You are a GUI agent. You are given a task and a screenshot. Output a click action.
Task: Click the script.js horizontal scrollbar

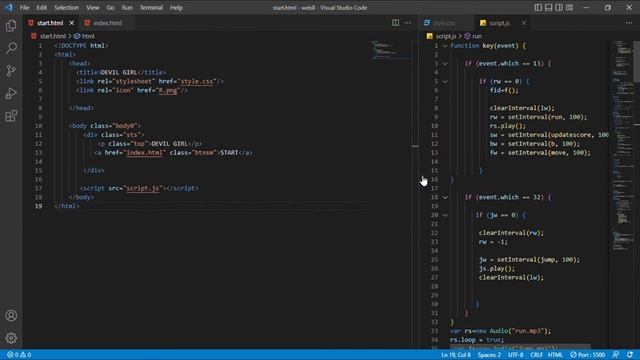(520, 347)
